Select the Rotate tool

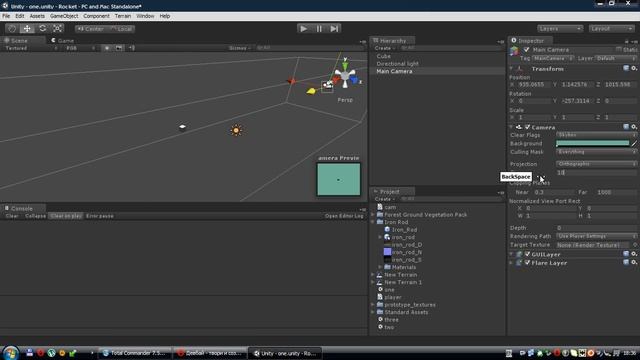point(42,29)
